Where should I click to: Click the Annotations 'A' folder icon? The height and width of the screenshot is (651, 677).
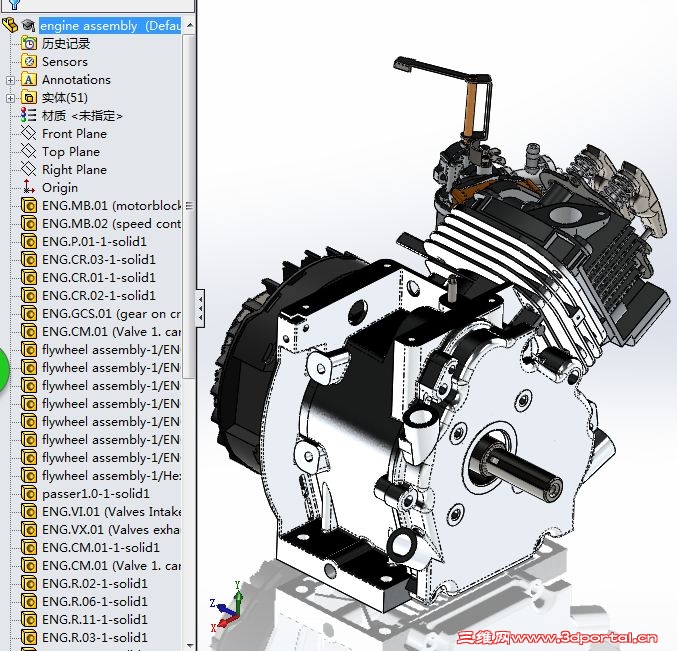(x=29, y=79)
